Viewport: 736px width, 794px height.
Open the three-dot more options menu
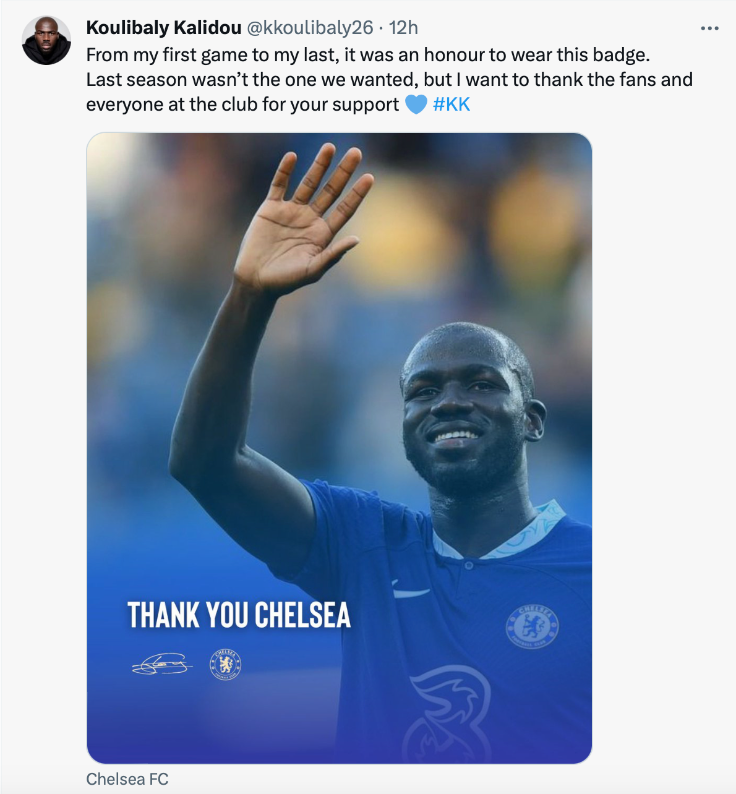coord(710,27)
